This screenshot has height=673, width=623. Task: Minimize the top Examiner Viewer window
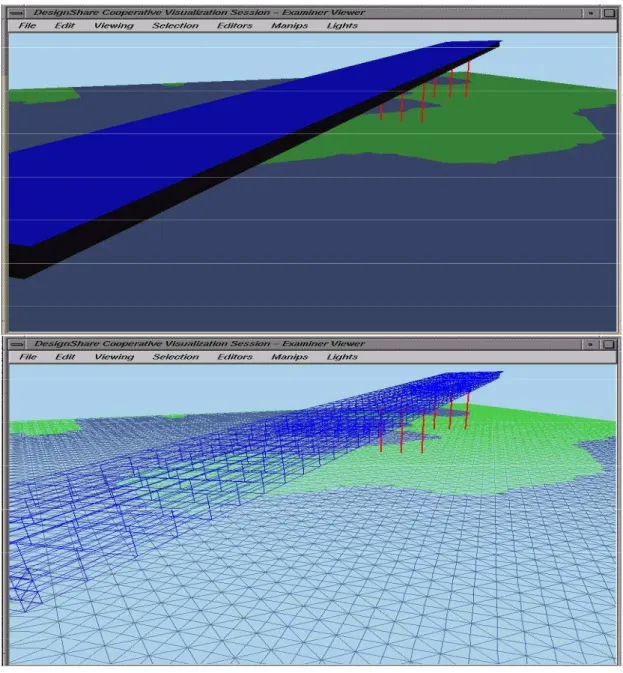pyautogui.click(x=591, y=13)
